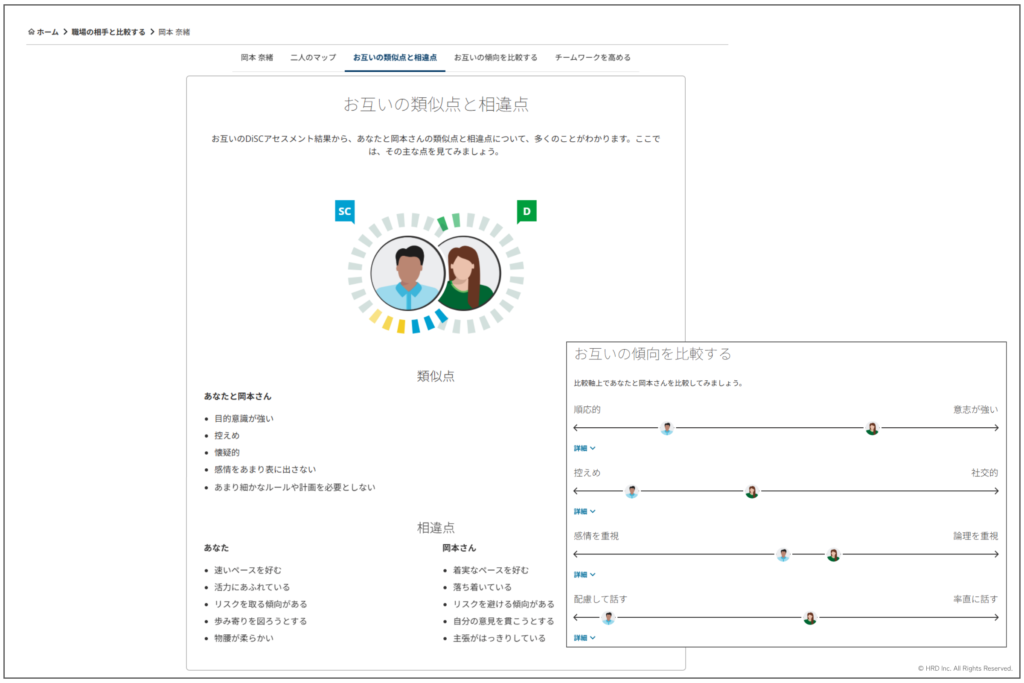The image size is (1024, 683).
Task: Go to 職場の相手と比較する breadcrumb link
Action: (108, 32)
